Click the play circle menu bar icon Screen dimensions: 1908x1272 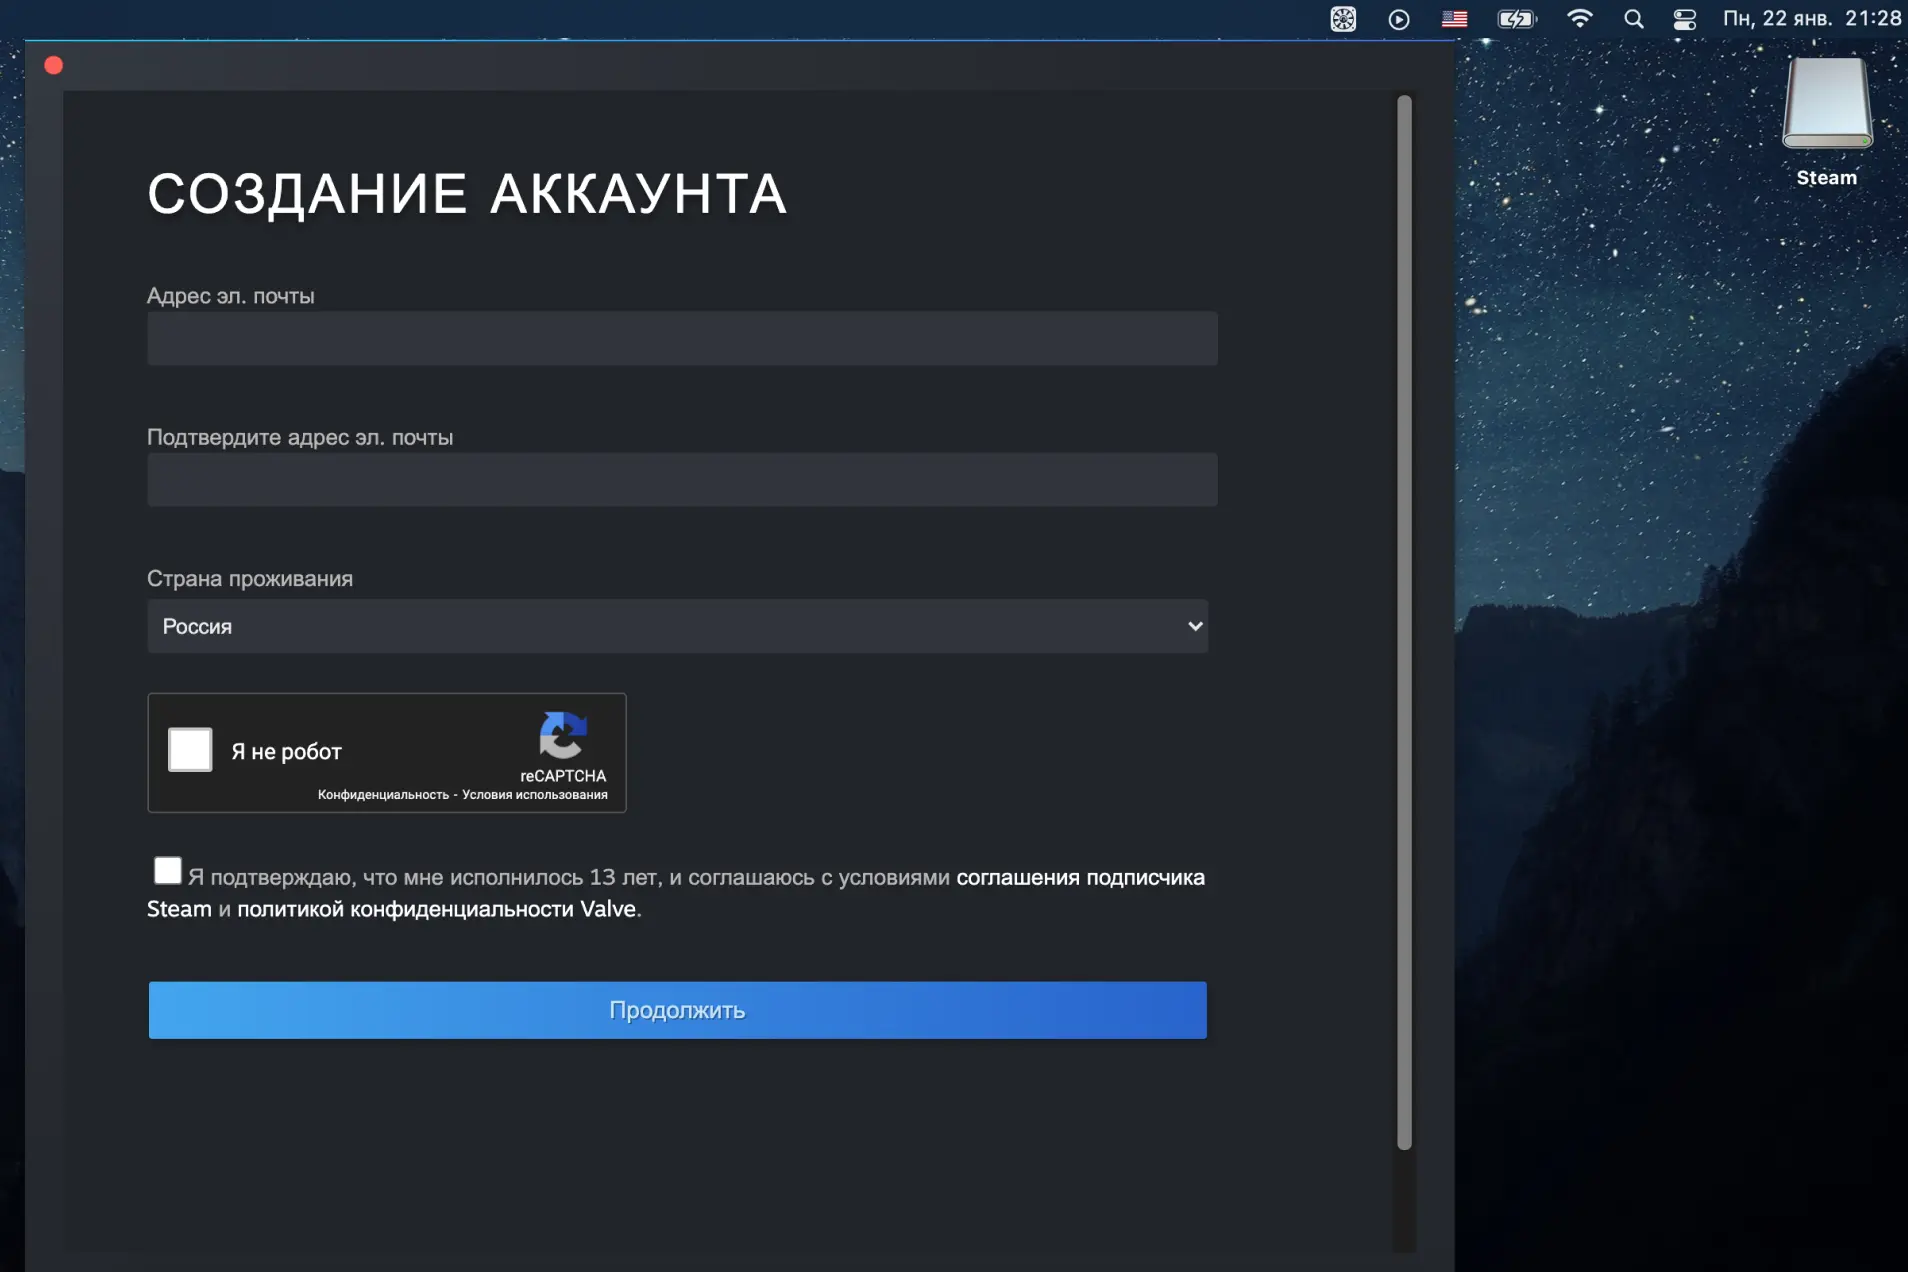(1399, 19)
